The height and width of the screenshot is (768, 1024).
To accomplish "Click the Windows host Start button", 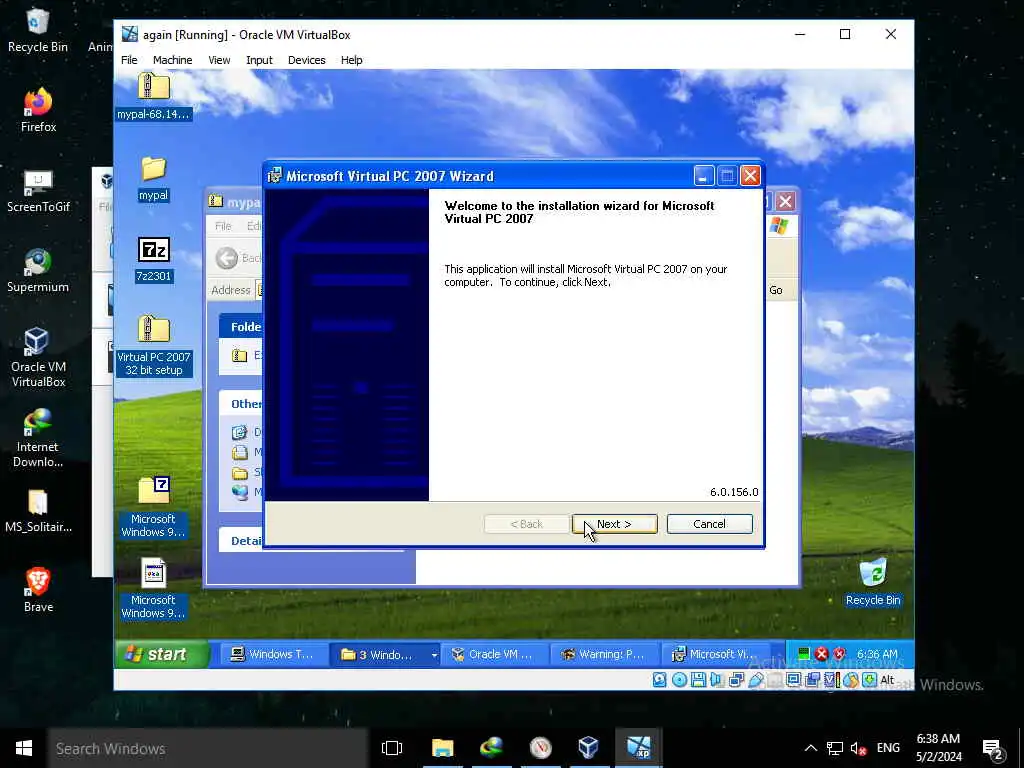I will (x=24, y=748).
